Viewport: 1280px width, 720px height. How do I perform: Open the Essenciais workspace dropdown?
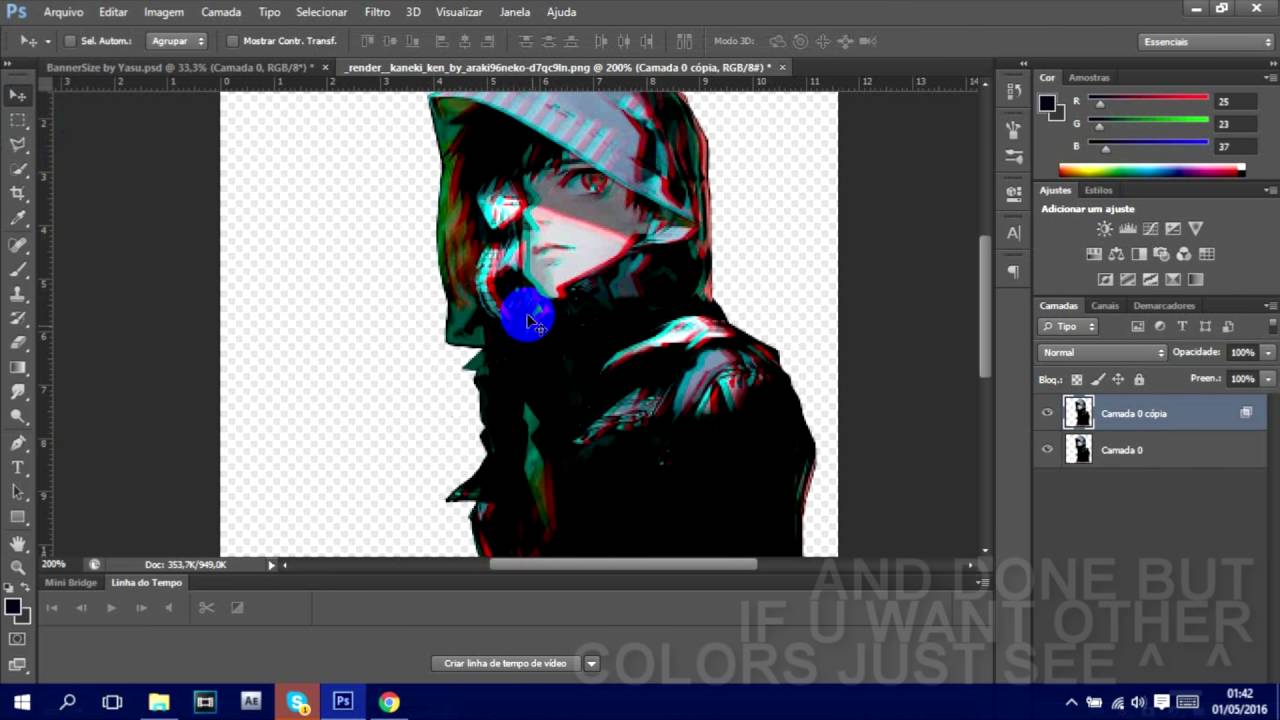click(x=1206, y=42)
